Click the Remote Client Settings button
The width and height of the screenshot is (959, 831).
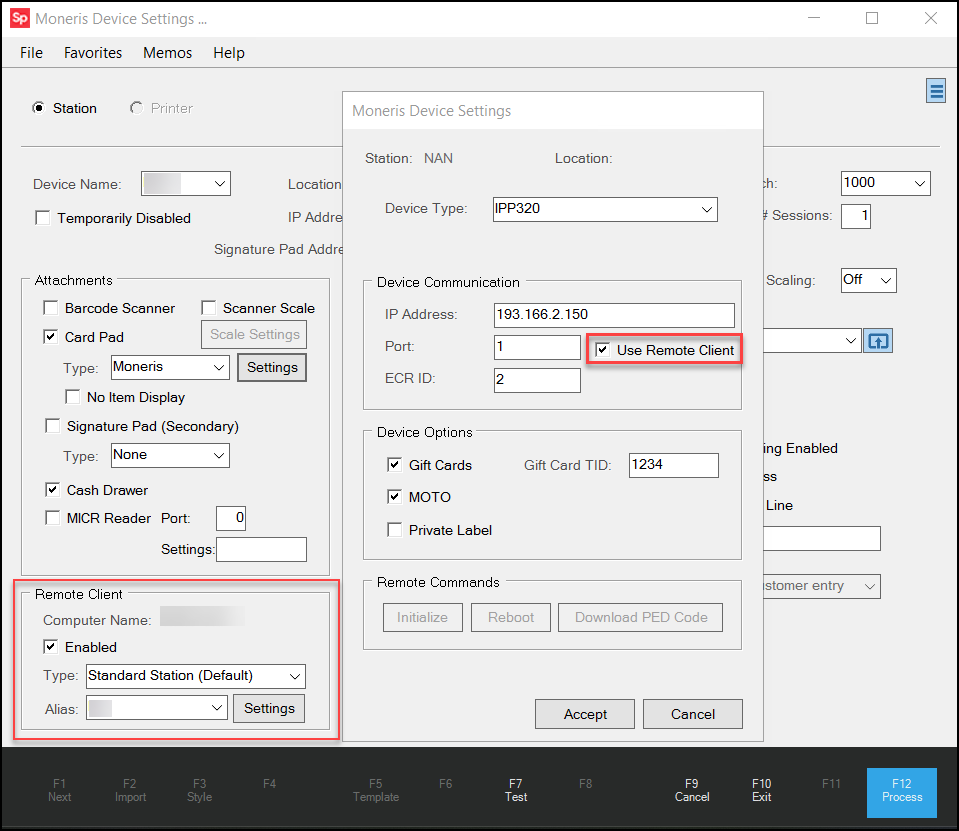pyautogui.click(x=269, y=708)
